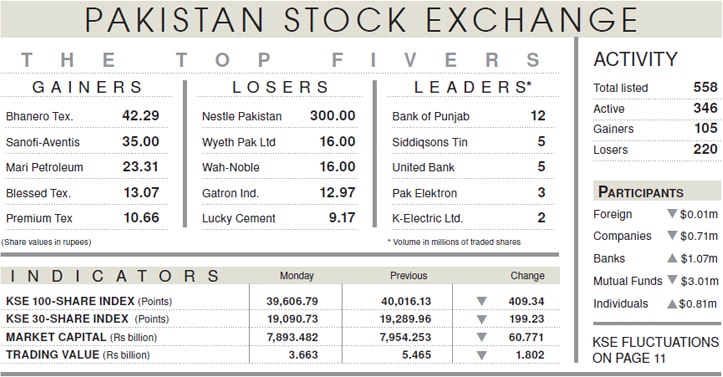The width and height of the screenshot is (723, 377).
Task: Click the KSE 100-Share Index down arrow
Action: 481,301
